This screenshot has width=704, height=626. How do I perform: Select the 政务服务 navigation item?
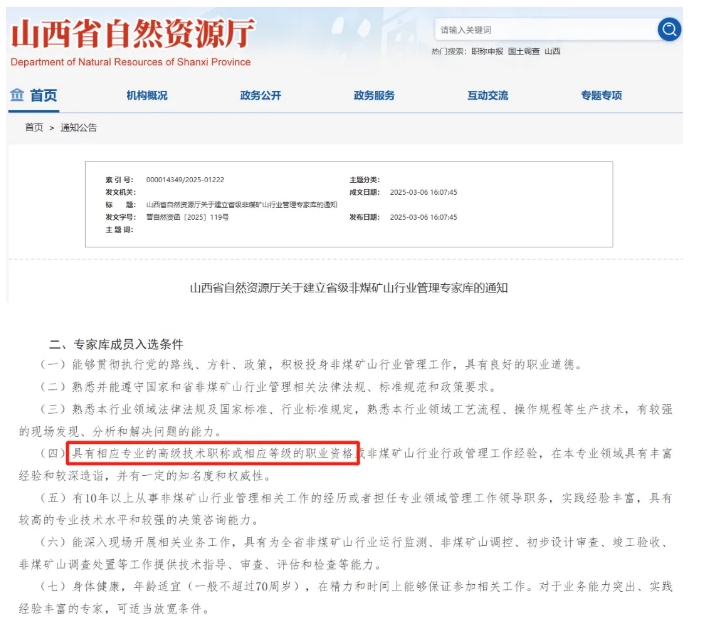[x=374, y=96]
